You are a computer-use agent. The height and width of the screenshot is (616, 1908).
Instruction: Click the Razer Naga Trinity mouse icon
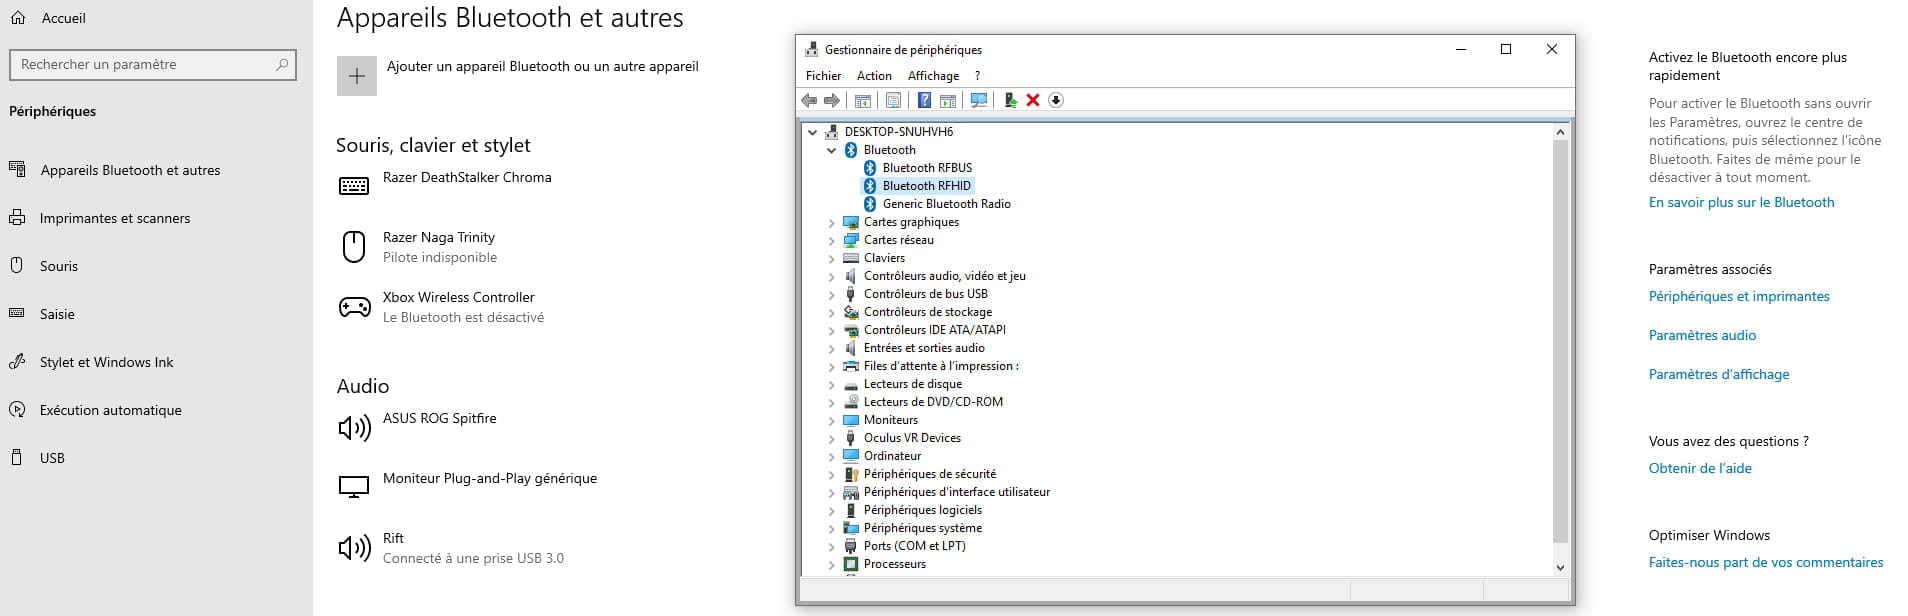point(354,247)
